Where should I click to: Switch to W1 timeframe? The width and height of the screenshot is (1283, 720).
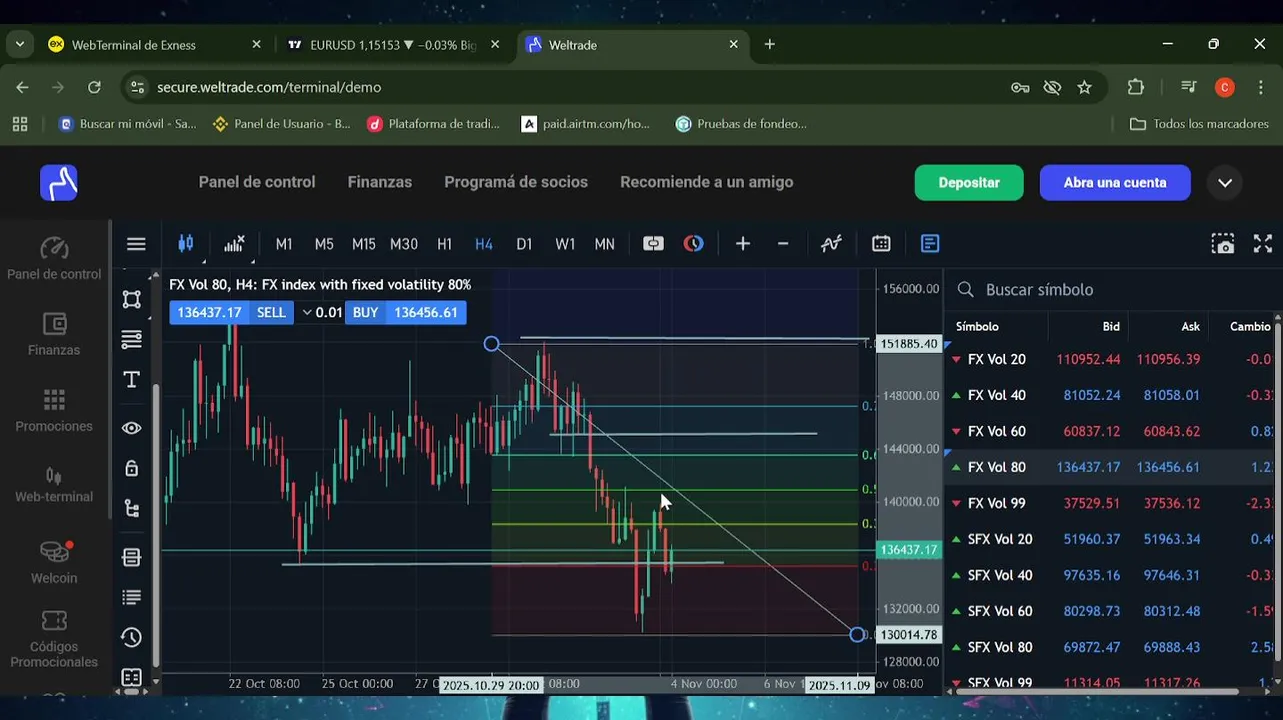tap(565, 244)
